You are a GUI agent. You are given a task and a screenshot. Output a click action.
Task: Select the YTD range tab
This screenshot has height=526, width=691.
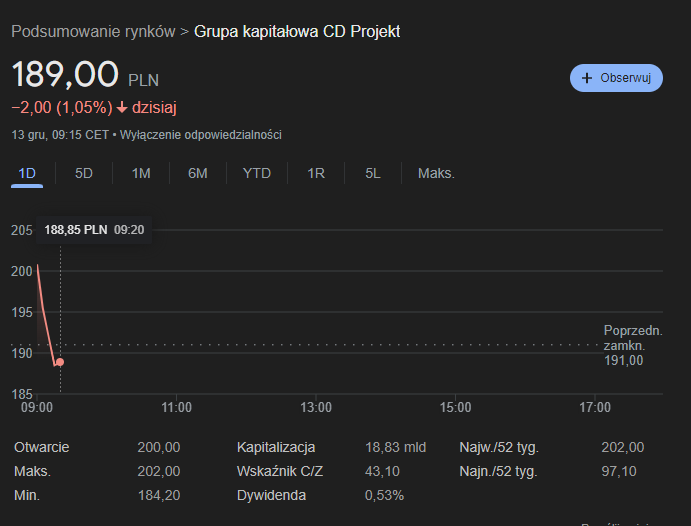[257, 173]
